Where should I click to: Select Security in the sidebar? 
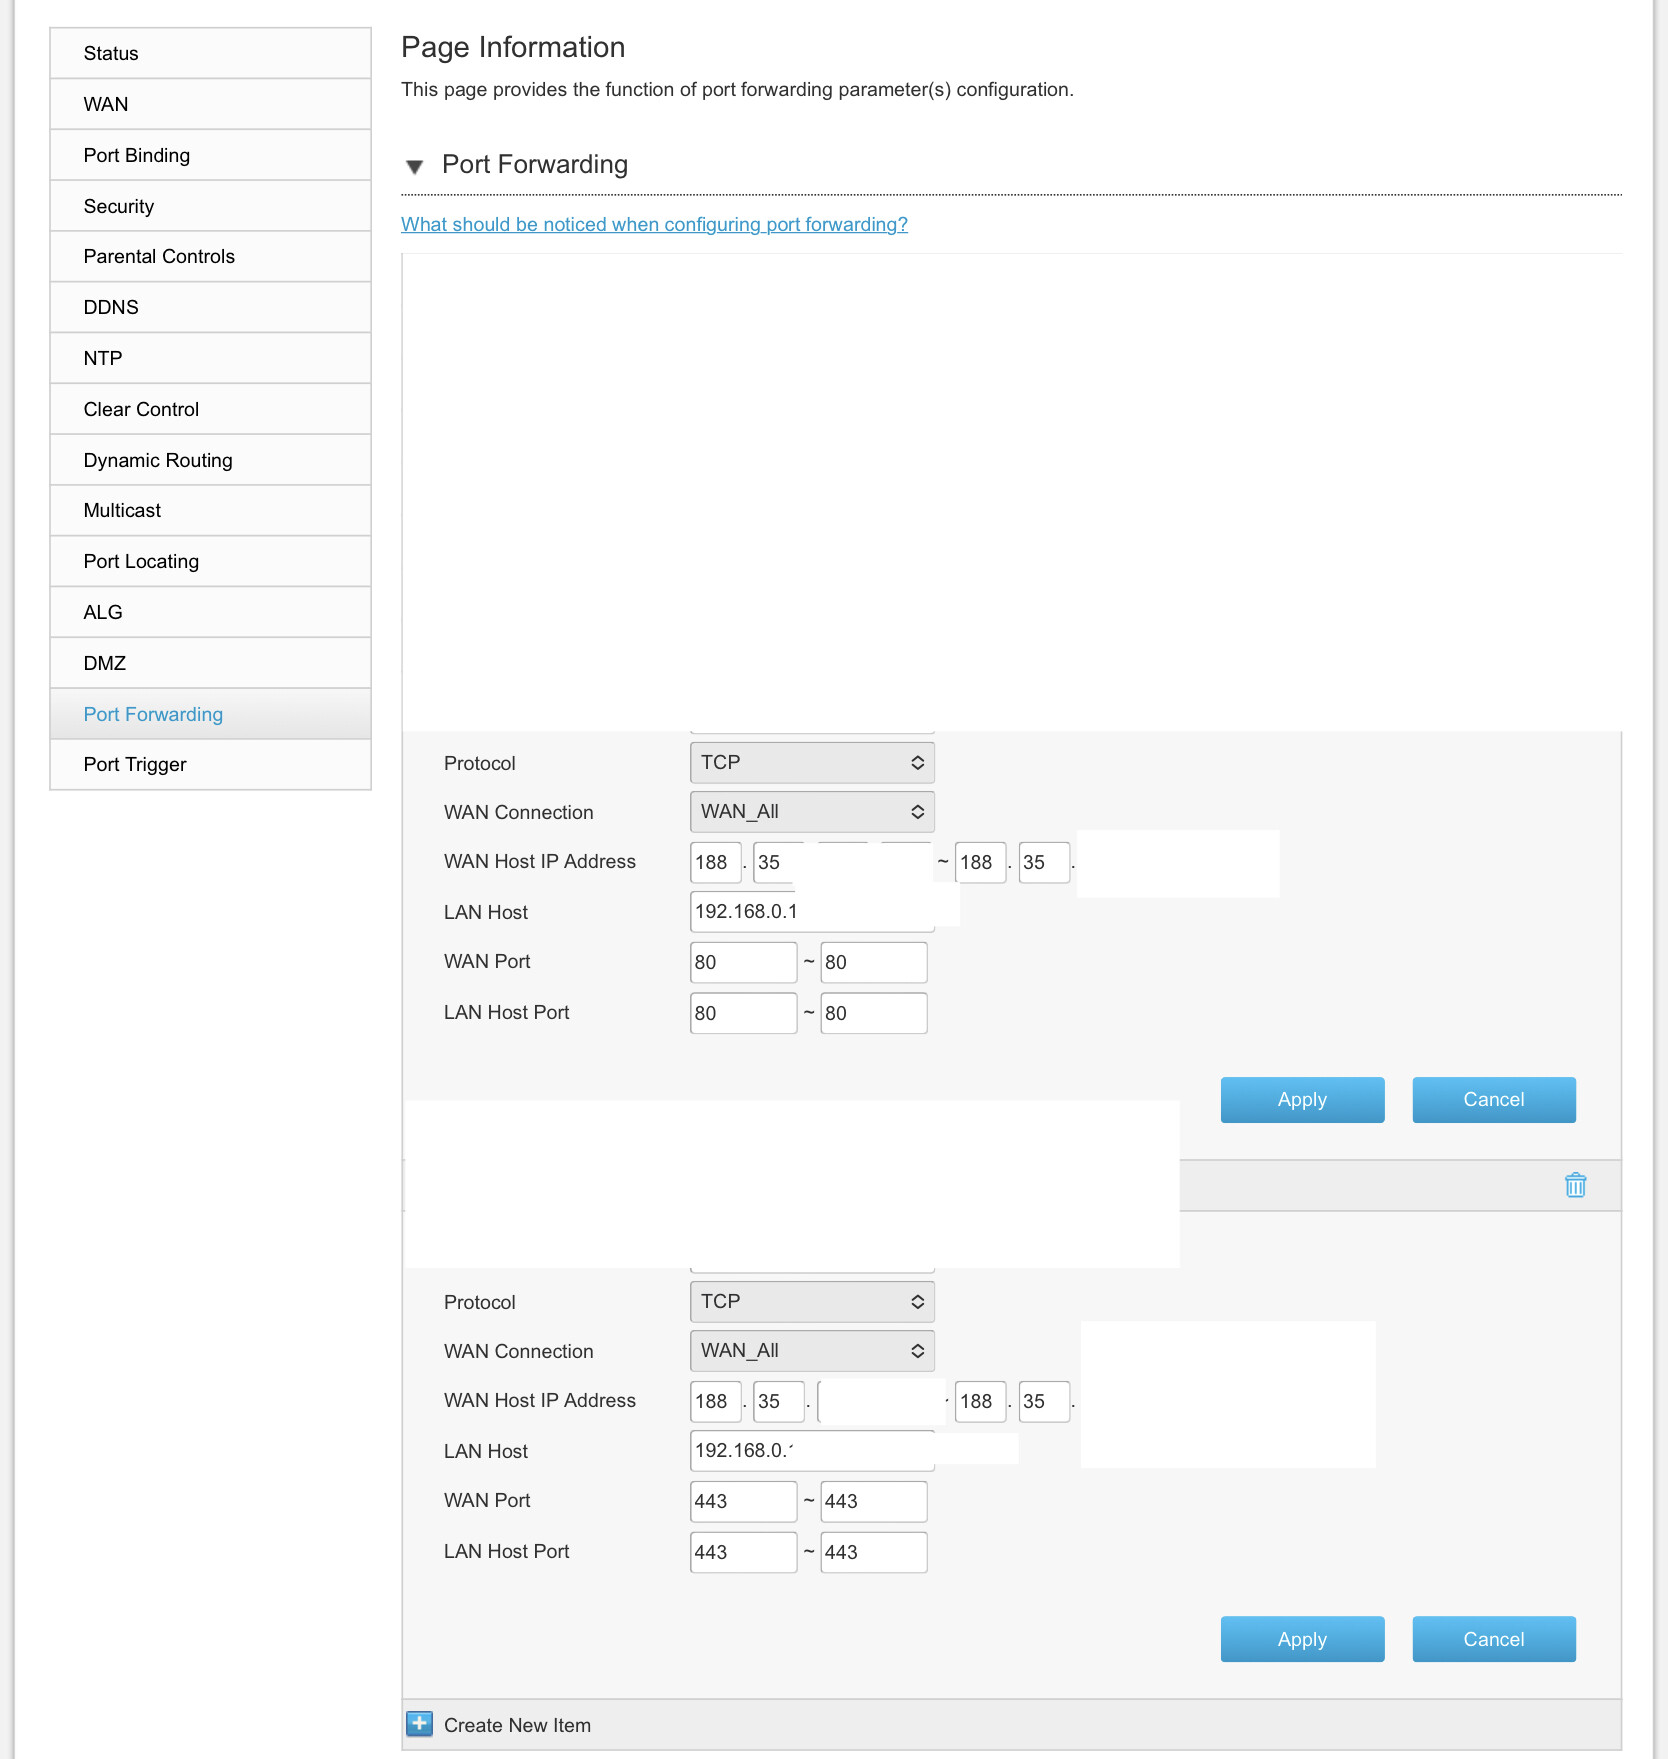[119, 206]
